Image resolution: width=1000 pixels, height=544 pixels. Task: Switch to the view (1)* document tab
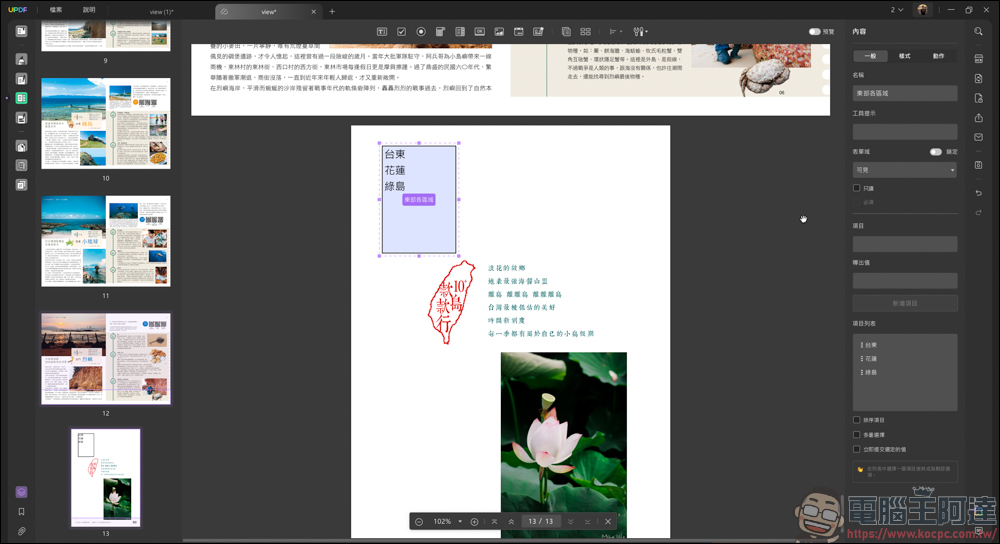tap(161, 11)
